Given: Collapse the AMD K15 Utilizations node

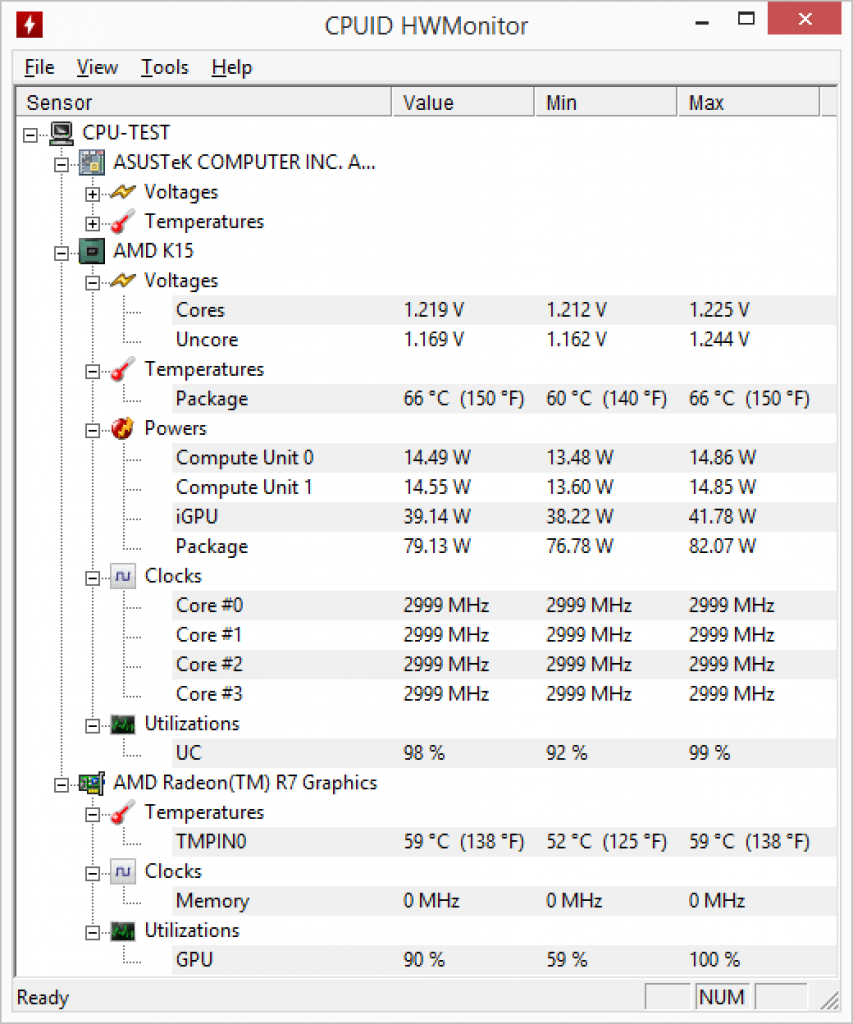Looking at the screenshot, I should 93,726.
